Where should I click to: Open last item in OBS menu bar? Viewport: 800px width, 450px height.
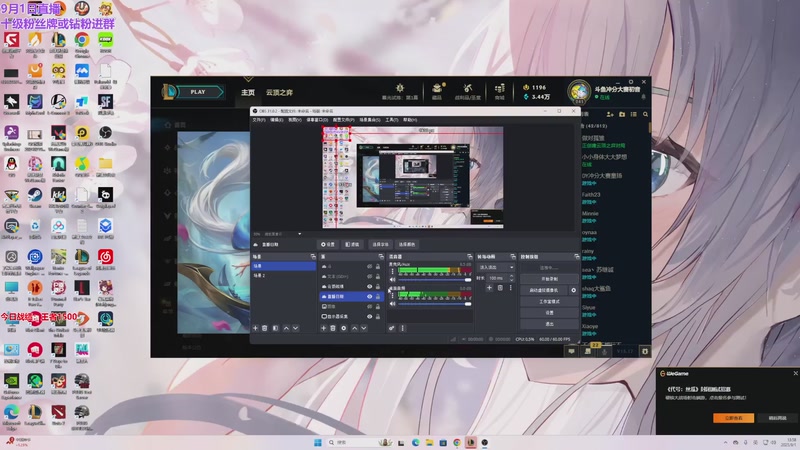click(410, 120)
